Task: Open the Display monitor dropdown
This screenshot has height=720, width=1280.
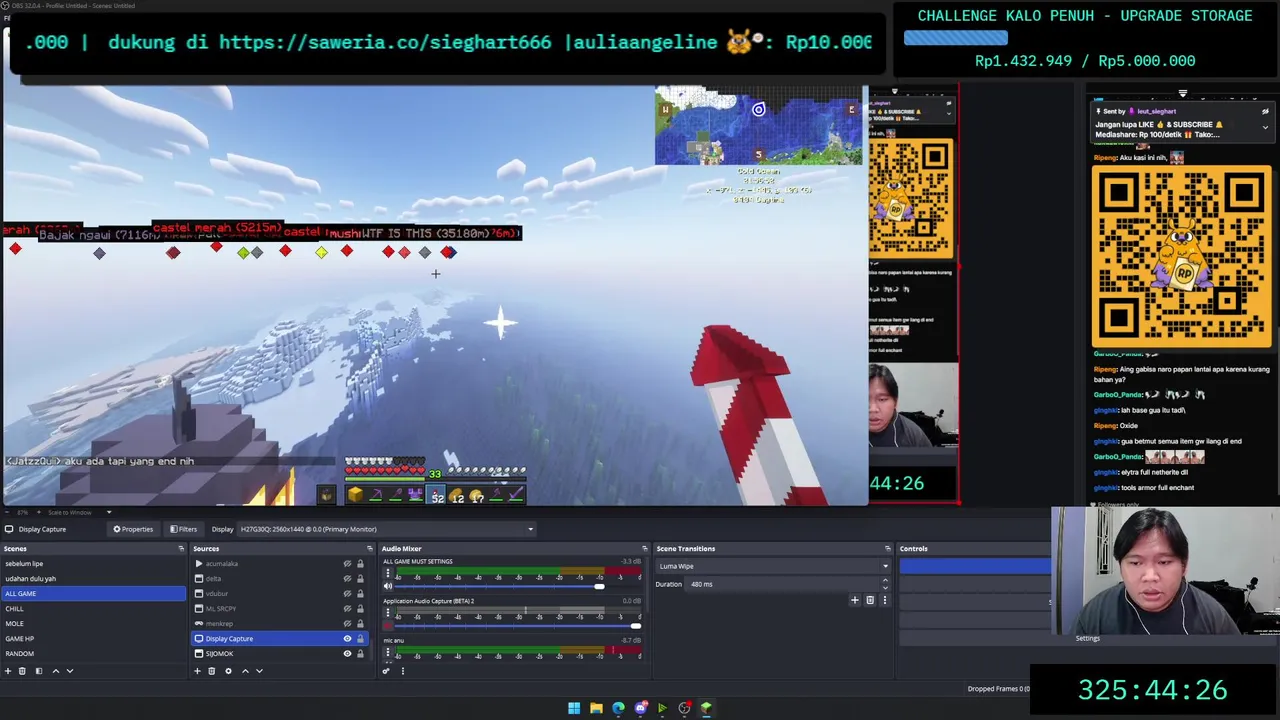Action: point(387,529)
